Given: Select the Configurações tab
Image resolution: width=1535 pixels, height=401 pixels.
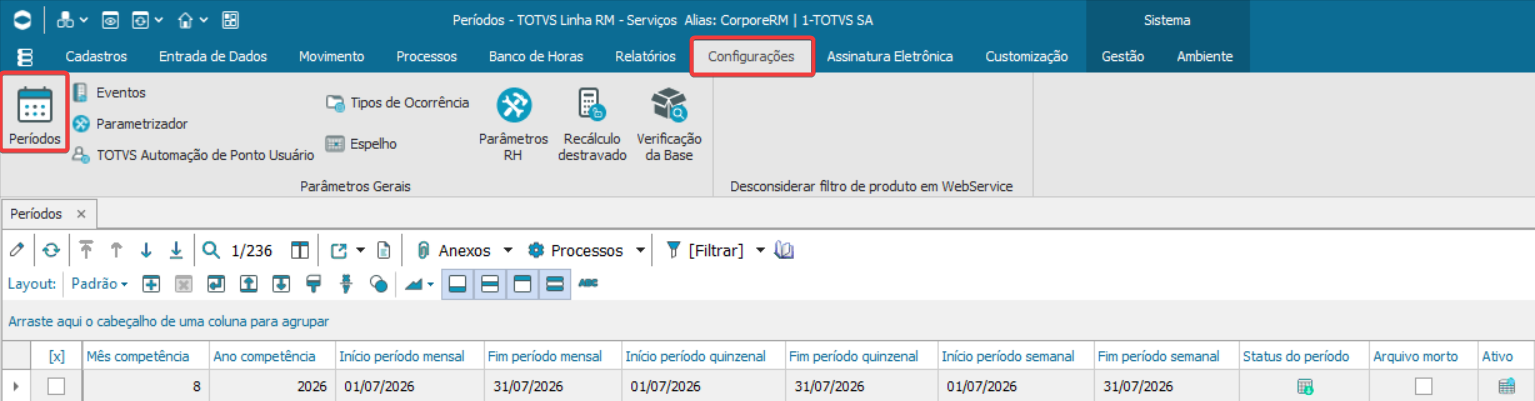Looking at the screenshot, I should [751, 56].
